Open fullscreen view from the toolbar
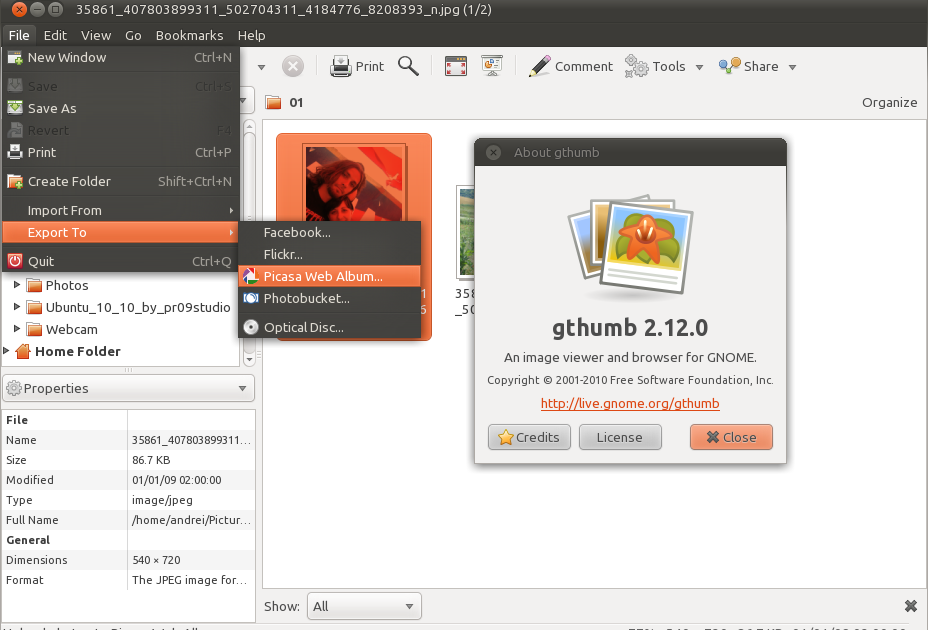 455,66
